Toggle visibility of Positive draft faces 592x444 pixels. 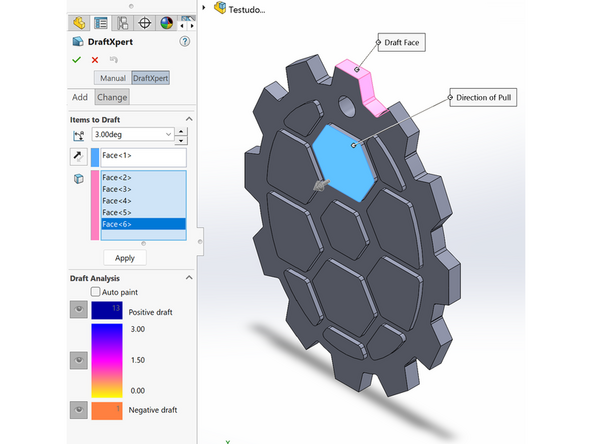79,310
